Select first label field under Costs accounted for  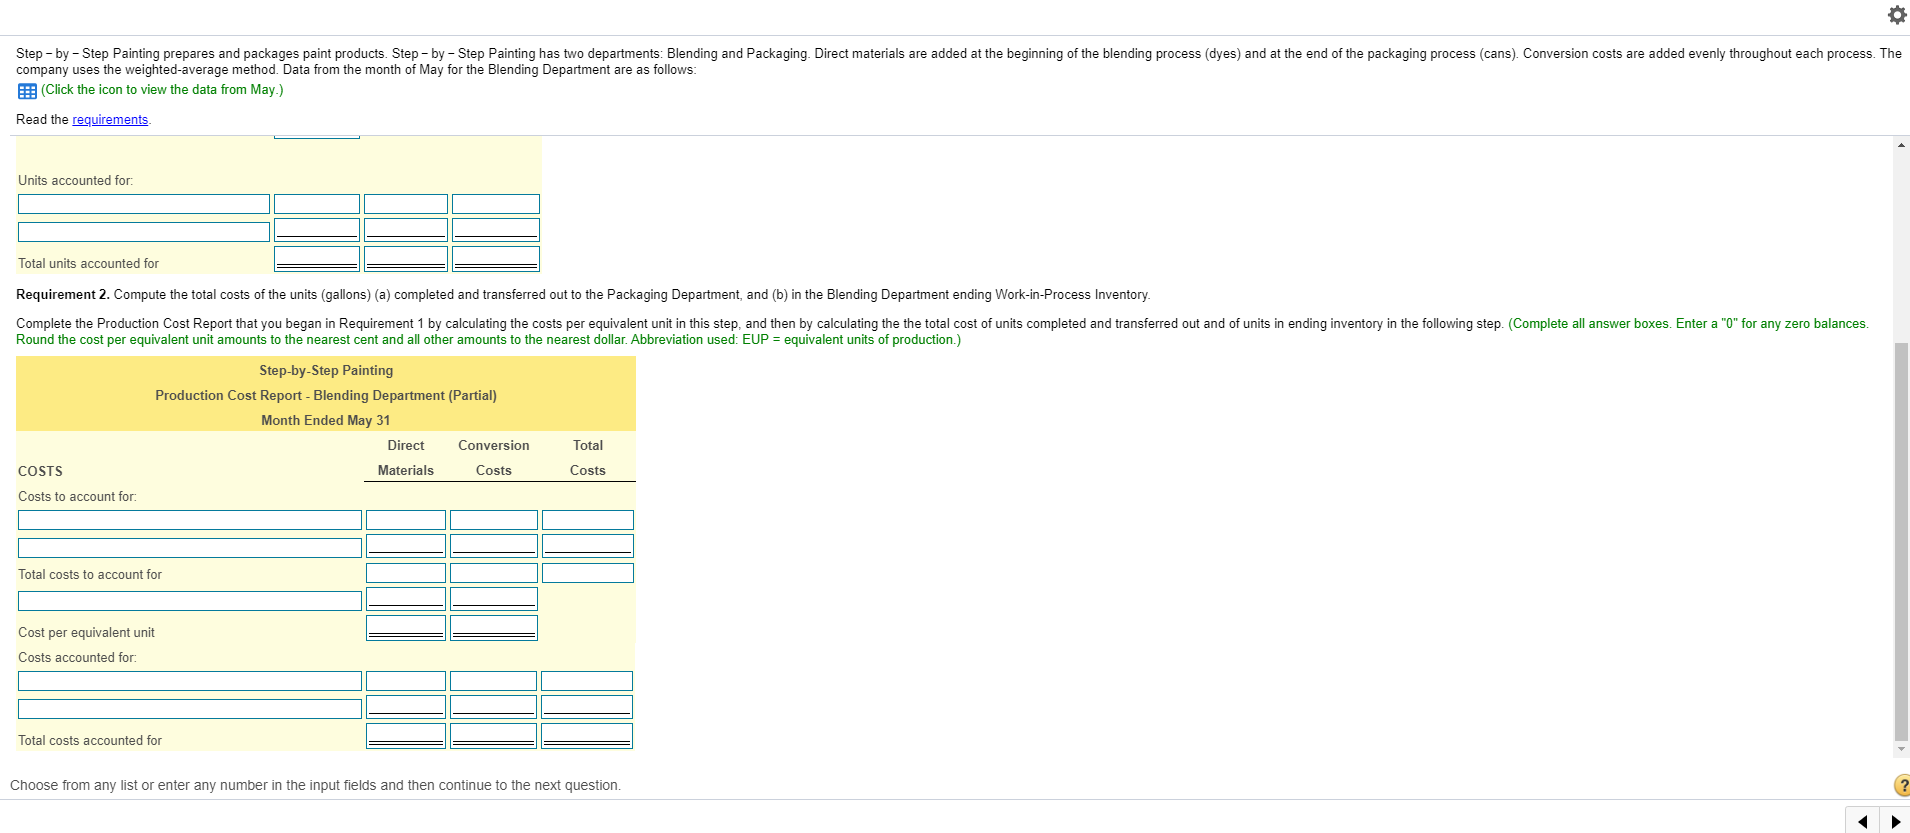pyautogui.click(x=190, y=681)
